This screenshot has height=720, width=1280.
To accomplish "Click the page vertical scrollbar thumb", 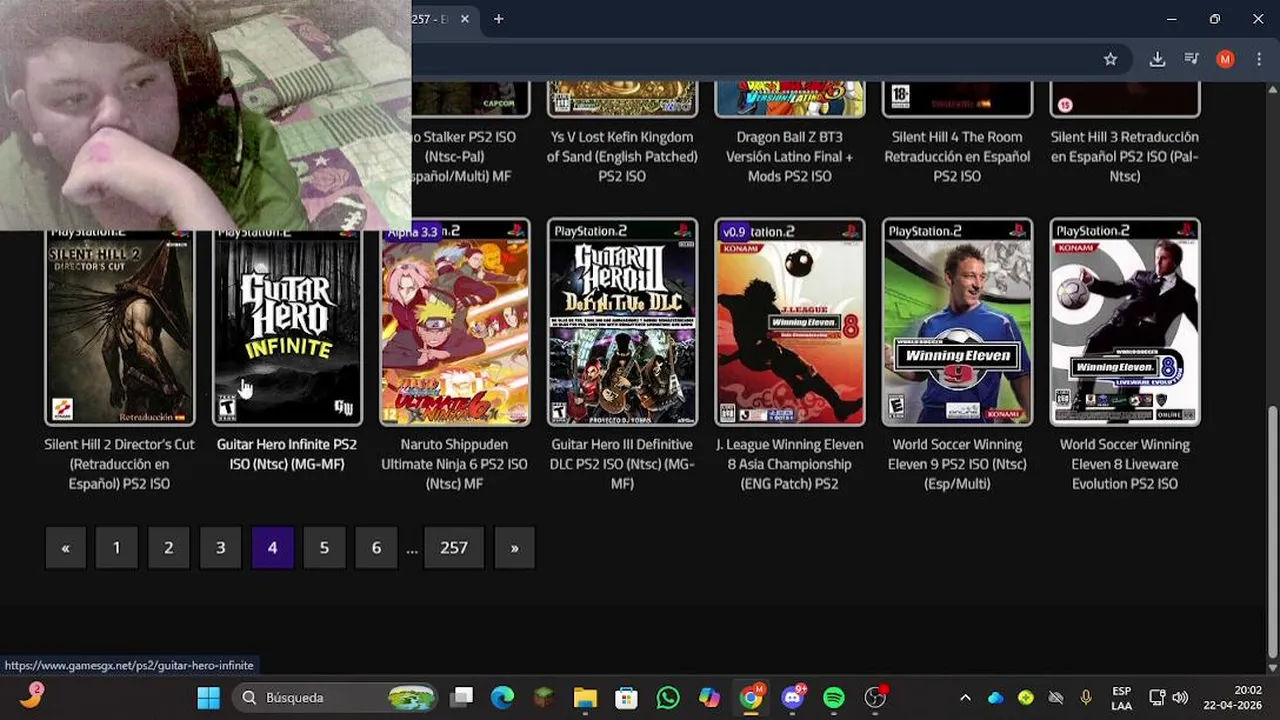I will coord(1272,532).
